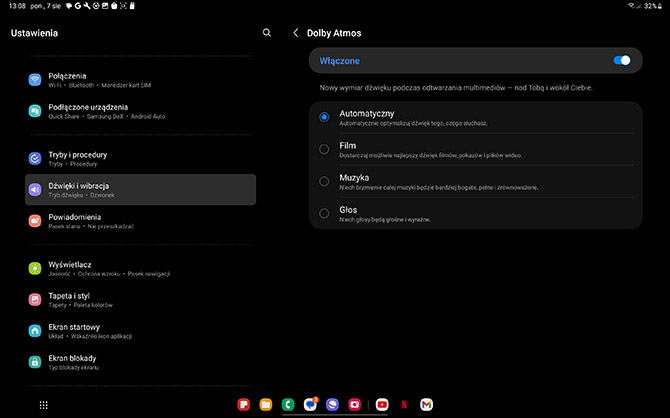The height and width of the screenshot is (418, 670).
Task: Click the Powiadomienia icon
Action: [35, 221]
